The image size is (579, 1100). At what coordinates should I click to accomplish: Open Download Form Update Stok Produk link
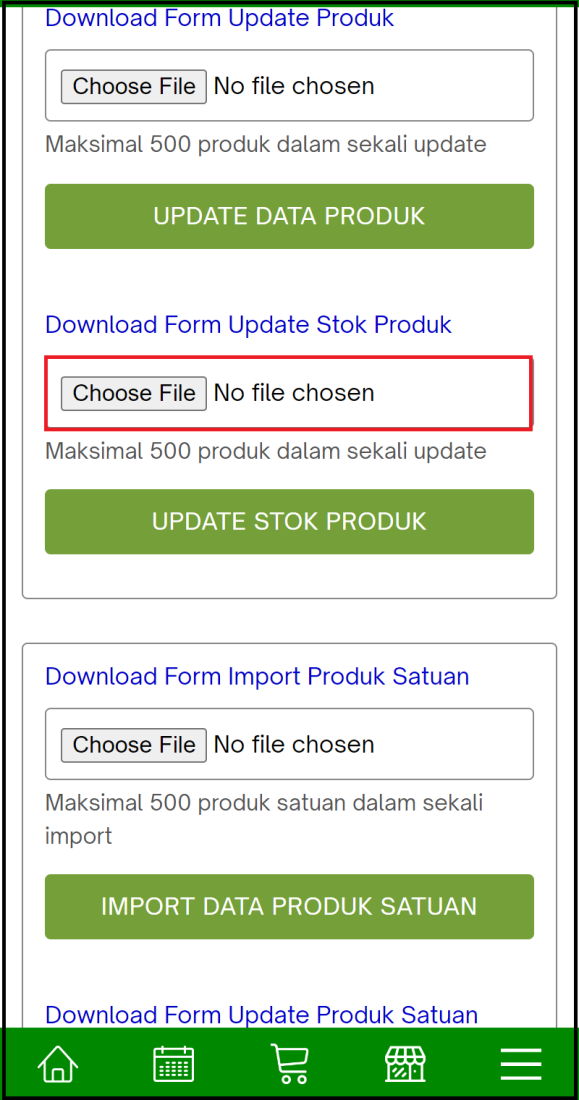248,325
